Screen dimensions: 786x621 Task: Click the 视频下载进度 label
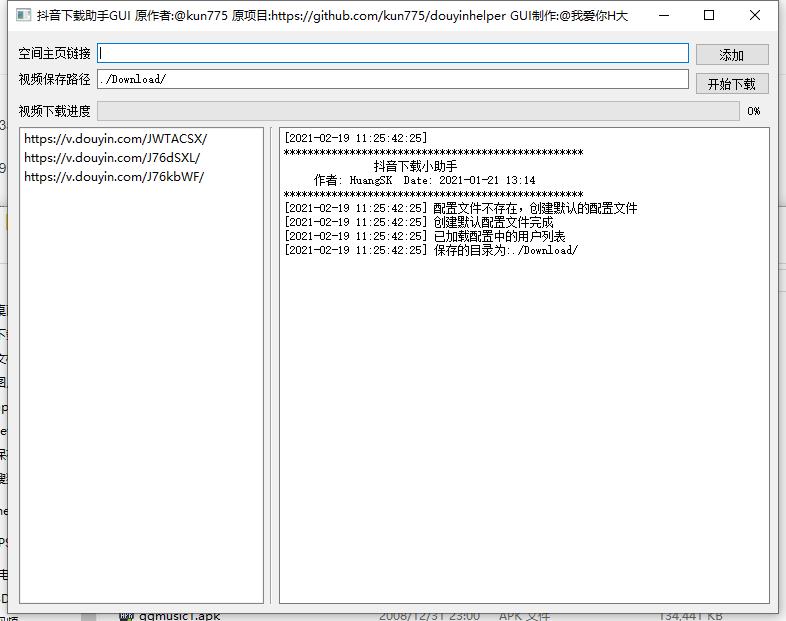tap(54, 111)
